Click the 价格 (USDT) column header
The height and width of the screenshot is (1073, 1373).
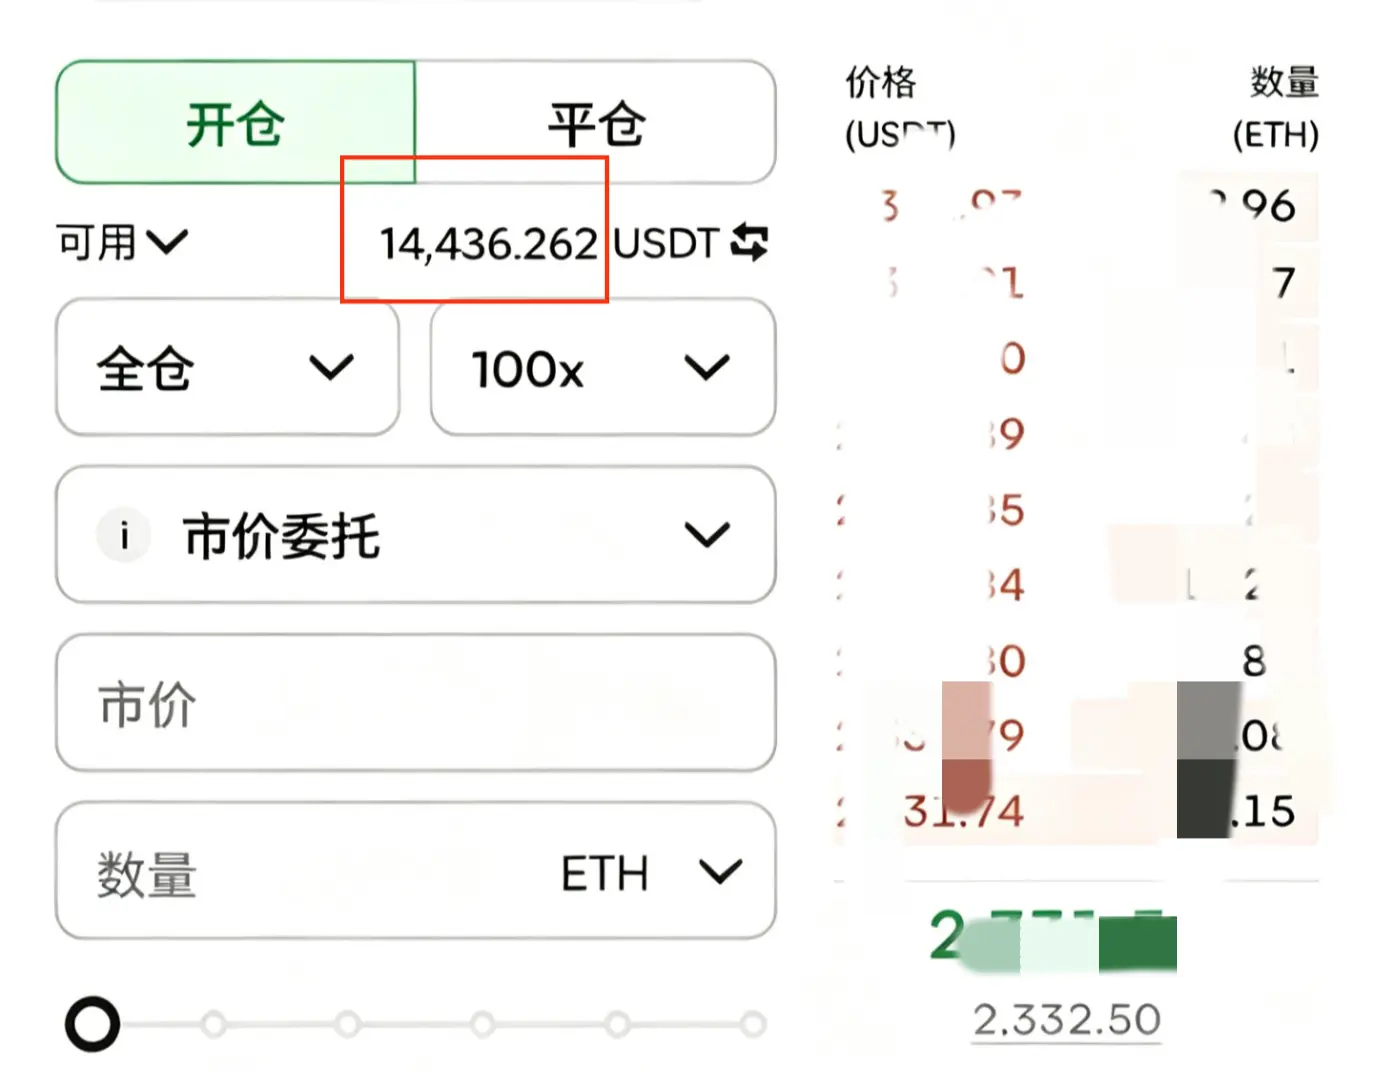[x=900, y=108]
